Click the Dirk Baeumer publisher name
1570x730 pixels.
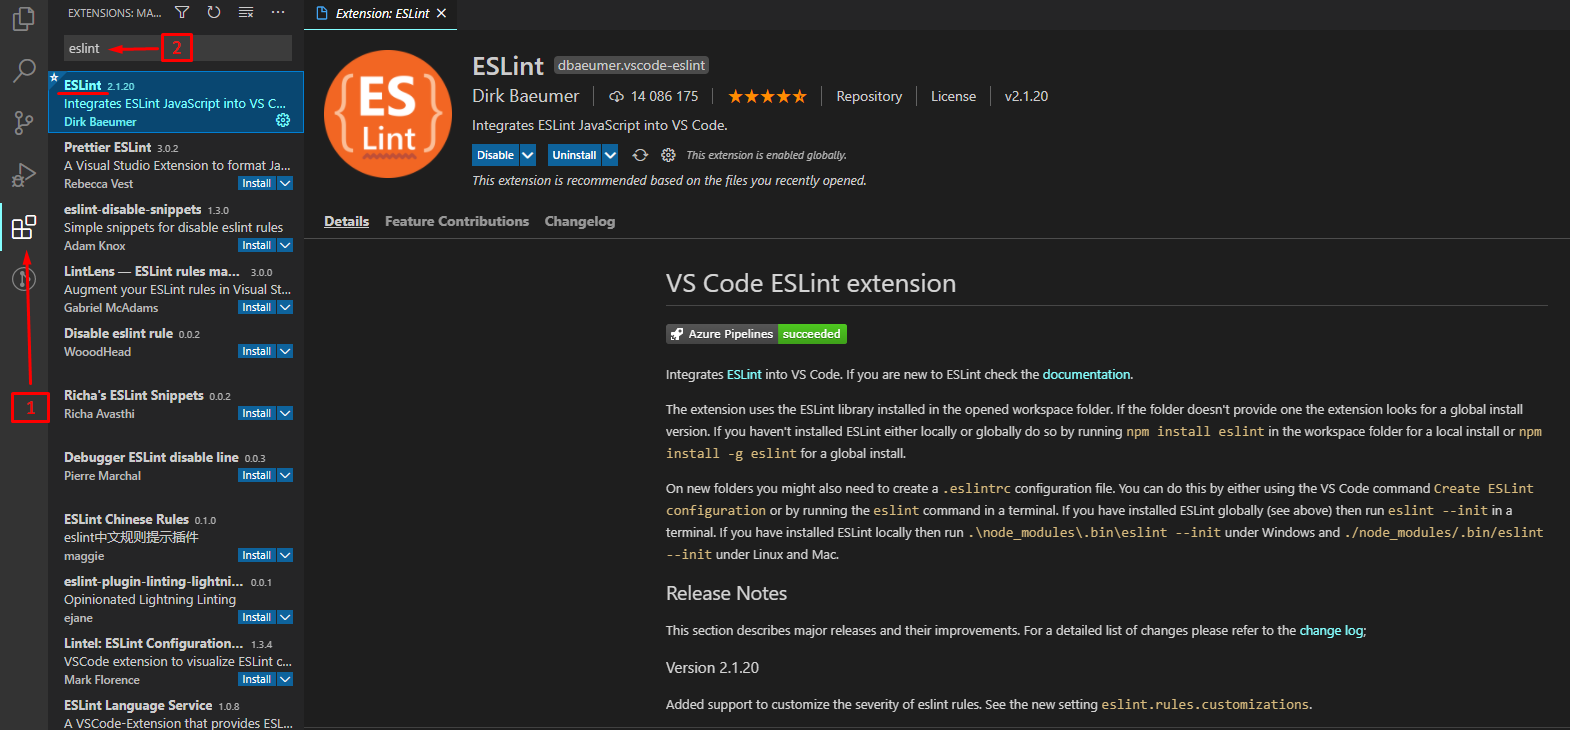pos(525,96)
